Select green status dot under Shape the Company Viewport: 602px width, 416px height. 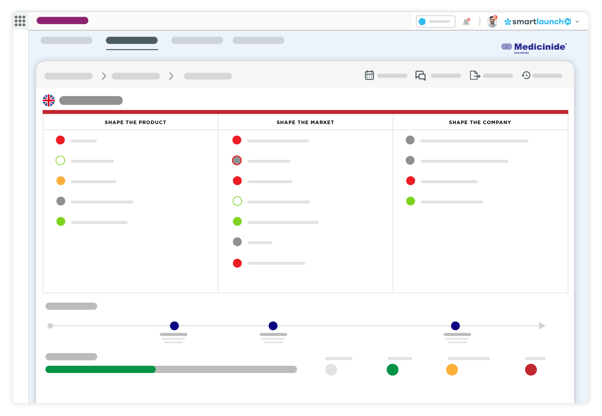[410, 201]
